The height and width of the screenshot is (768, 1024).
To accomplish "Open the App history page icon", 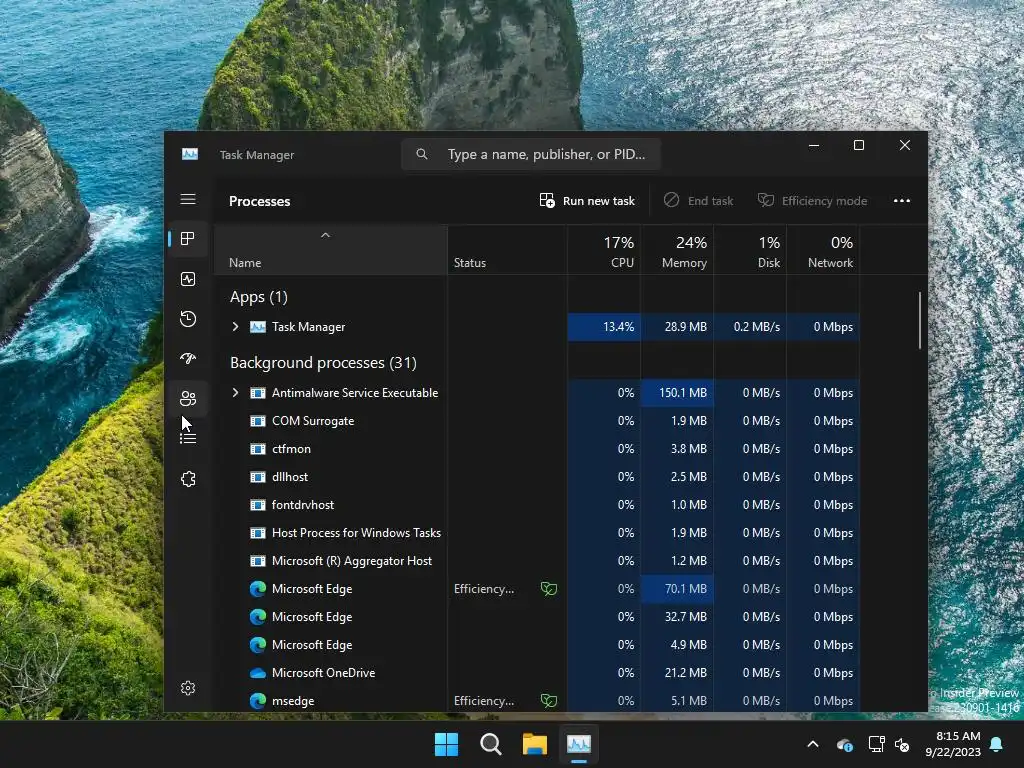I will [188, 319].
